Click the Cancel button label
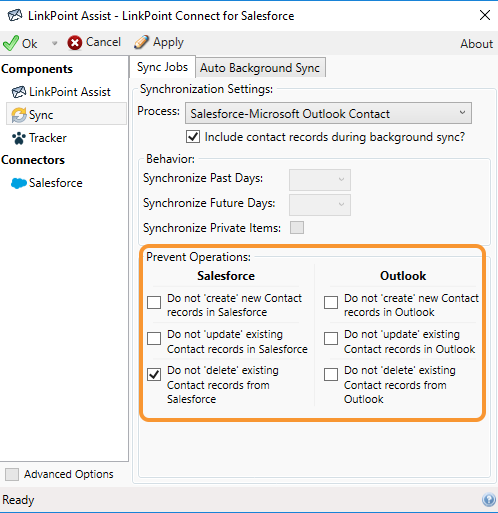This screenshot has height=513, width=498. [x=103, y=42]
